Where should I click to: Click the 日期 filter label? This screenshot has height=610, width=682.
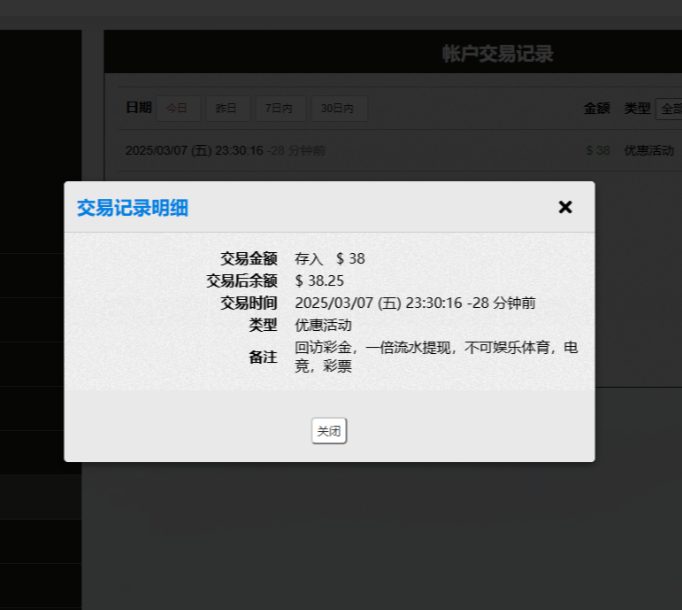click(138, 108)
